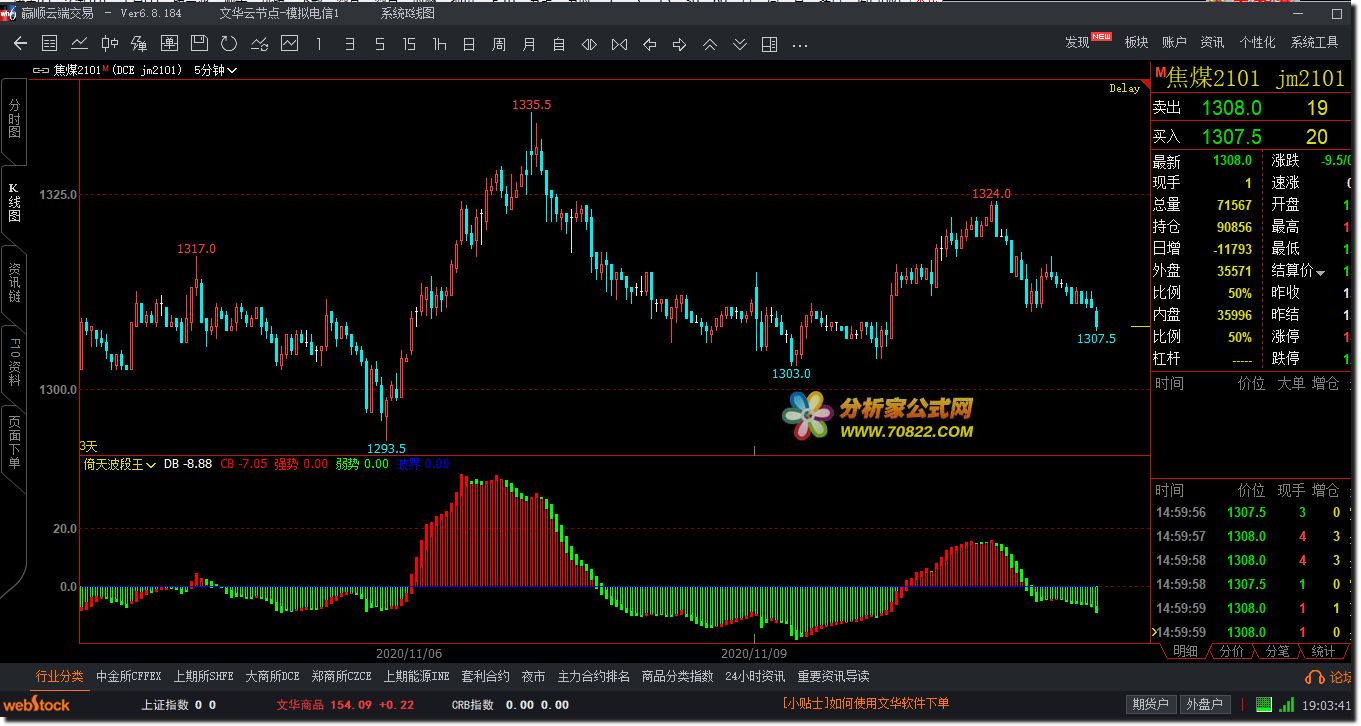Click the double up chevron icon
This screenshot has width=1361, height=726.
(709, 44)
